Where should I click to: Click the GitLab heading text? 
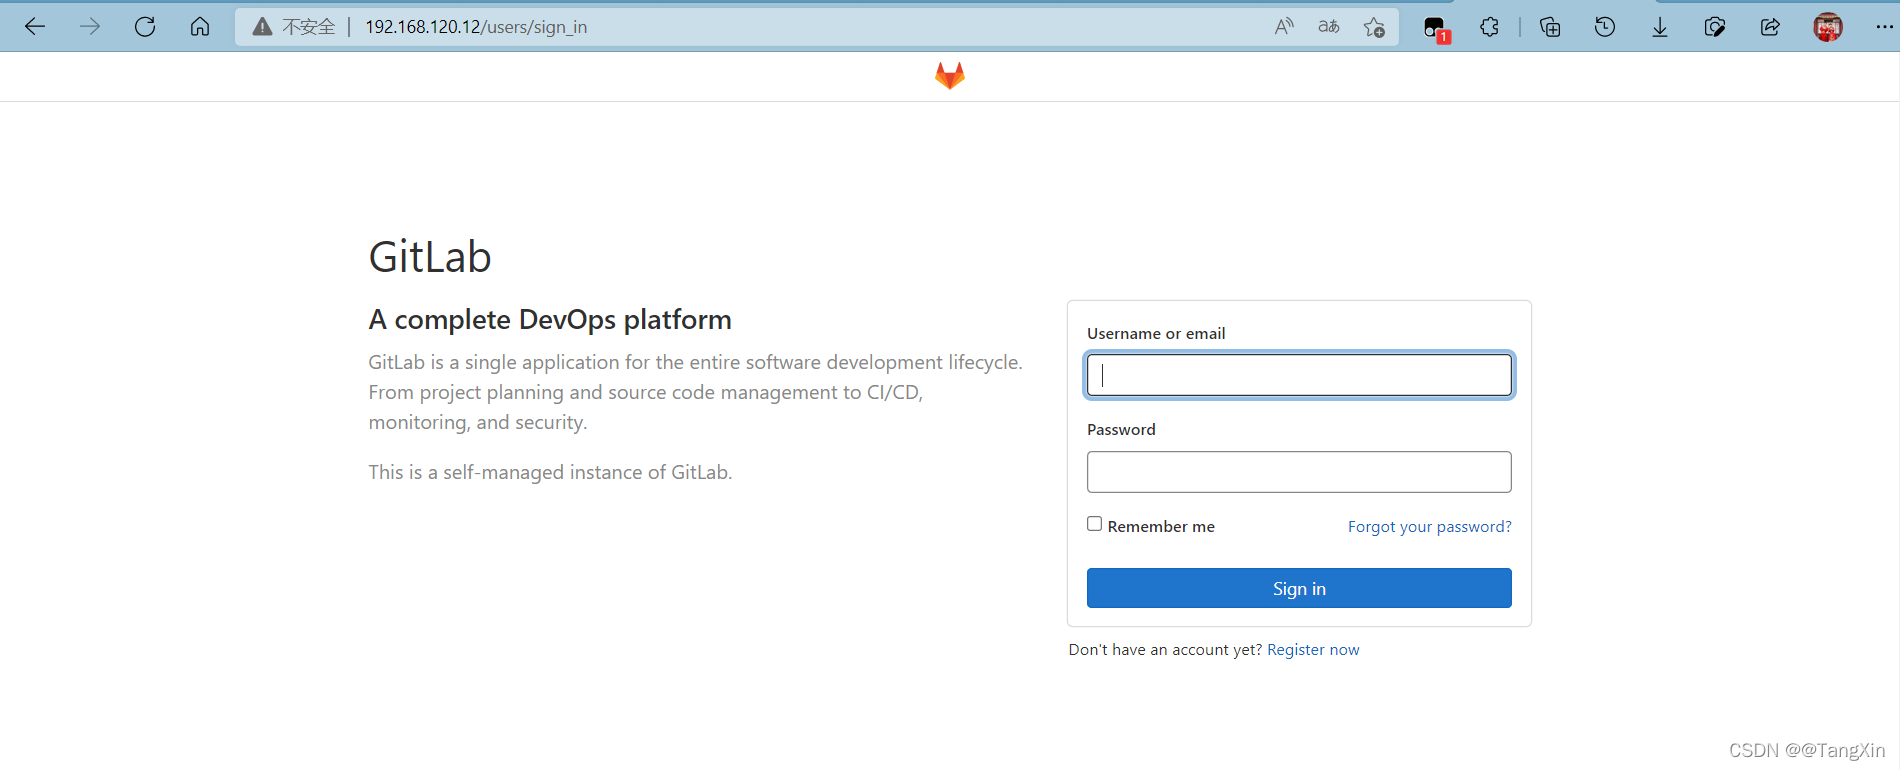tap(430, 257)
